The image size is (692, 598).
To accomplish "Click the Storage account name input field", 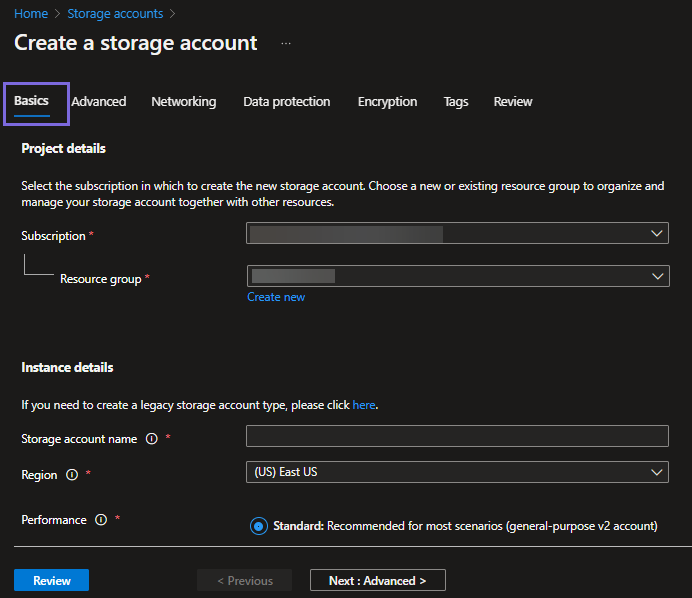I will [457, 436].
